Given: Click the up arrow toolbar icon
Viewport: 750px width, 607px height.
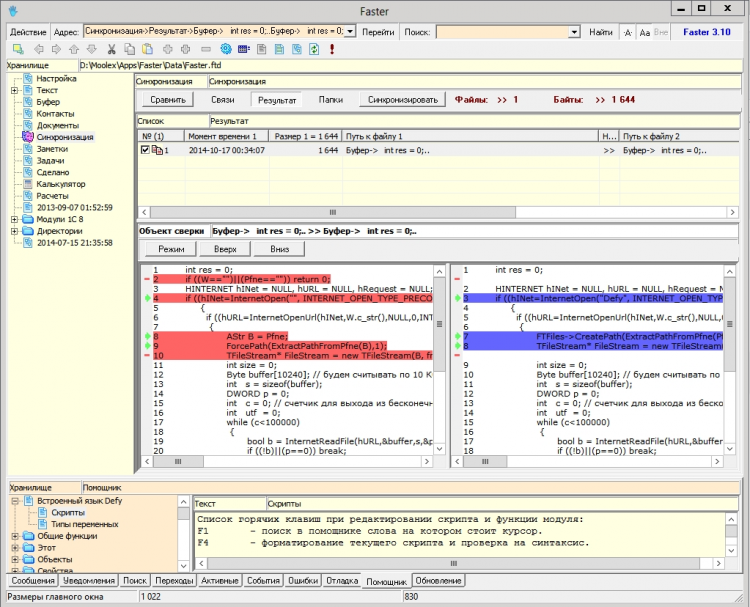Looking at the screenshot, I should 75,49.
